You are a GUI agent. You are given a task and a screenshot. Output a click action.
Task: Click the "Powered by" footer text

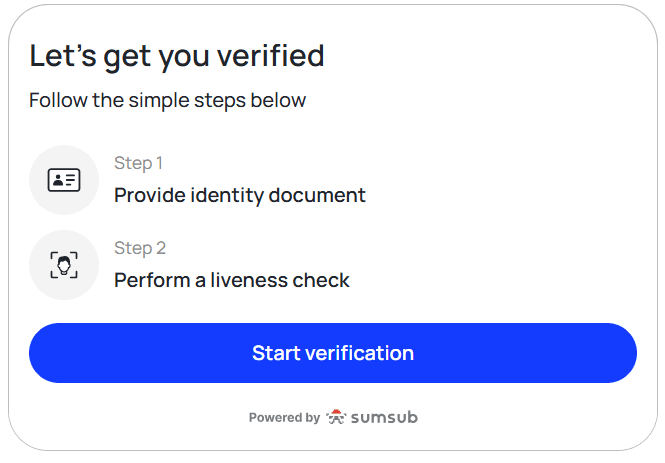(x=284, y=418)
